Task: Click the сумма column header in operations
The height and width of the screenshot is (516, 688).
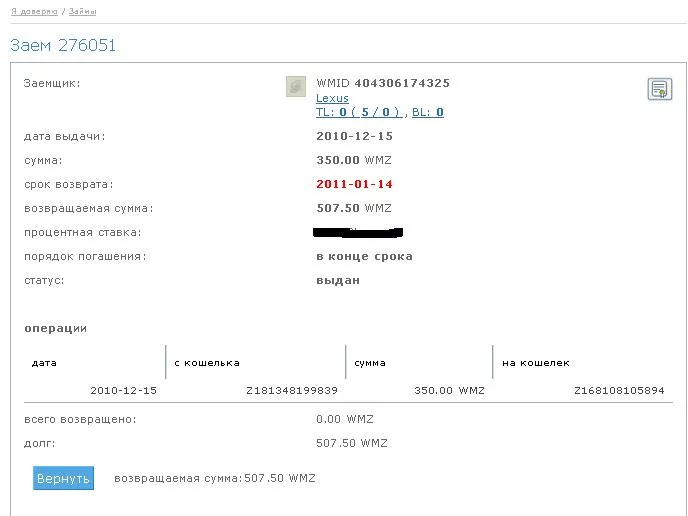Action: coord(370,363)
